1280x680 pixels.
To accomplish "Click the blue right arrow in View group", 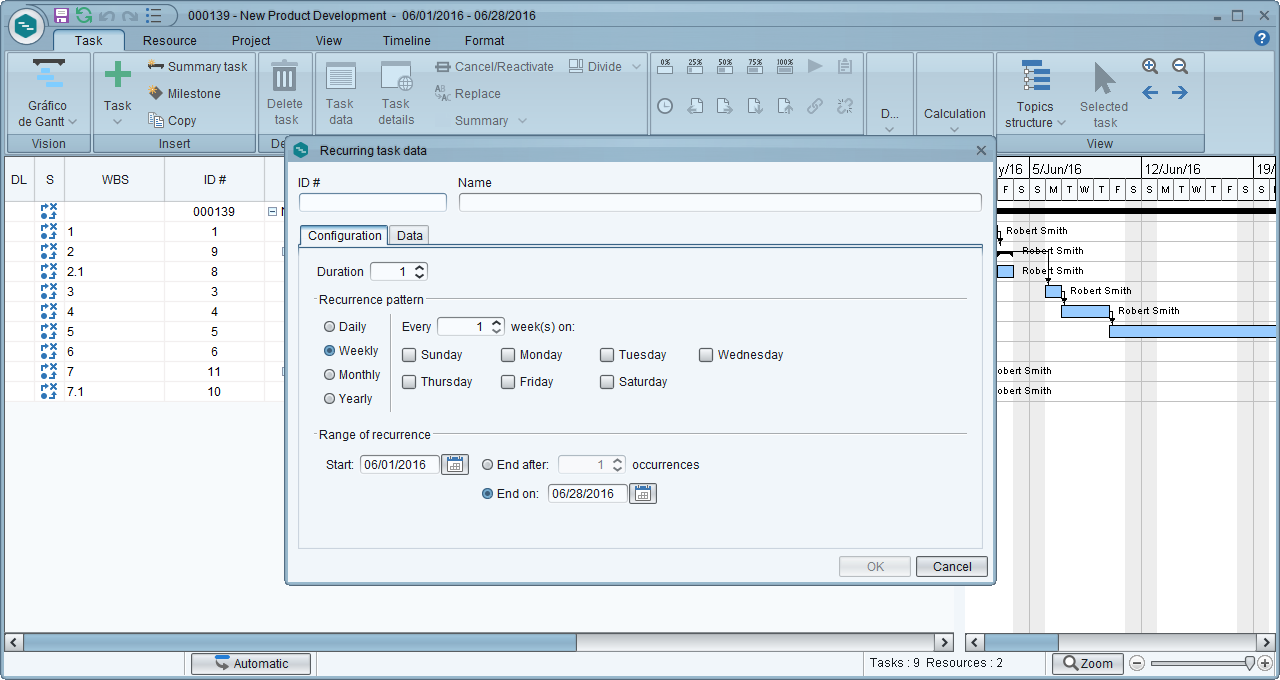I will coord(1180,93).
